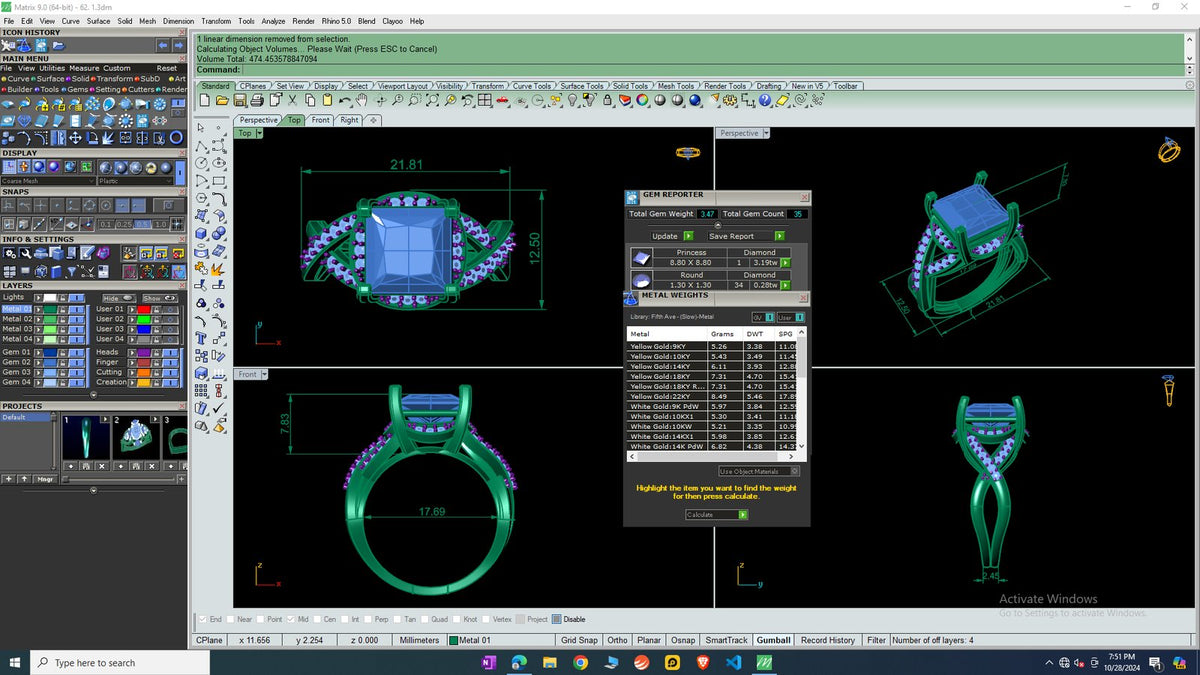Expand the Layers panel bottom arrow

coord(93,393)
